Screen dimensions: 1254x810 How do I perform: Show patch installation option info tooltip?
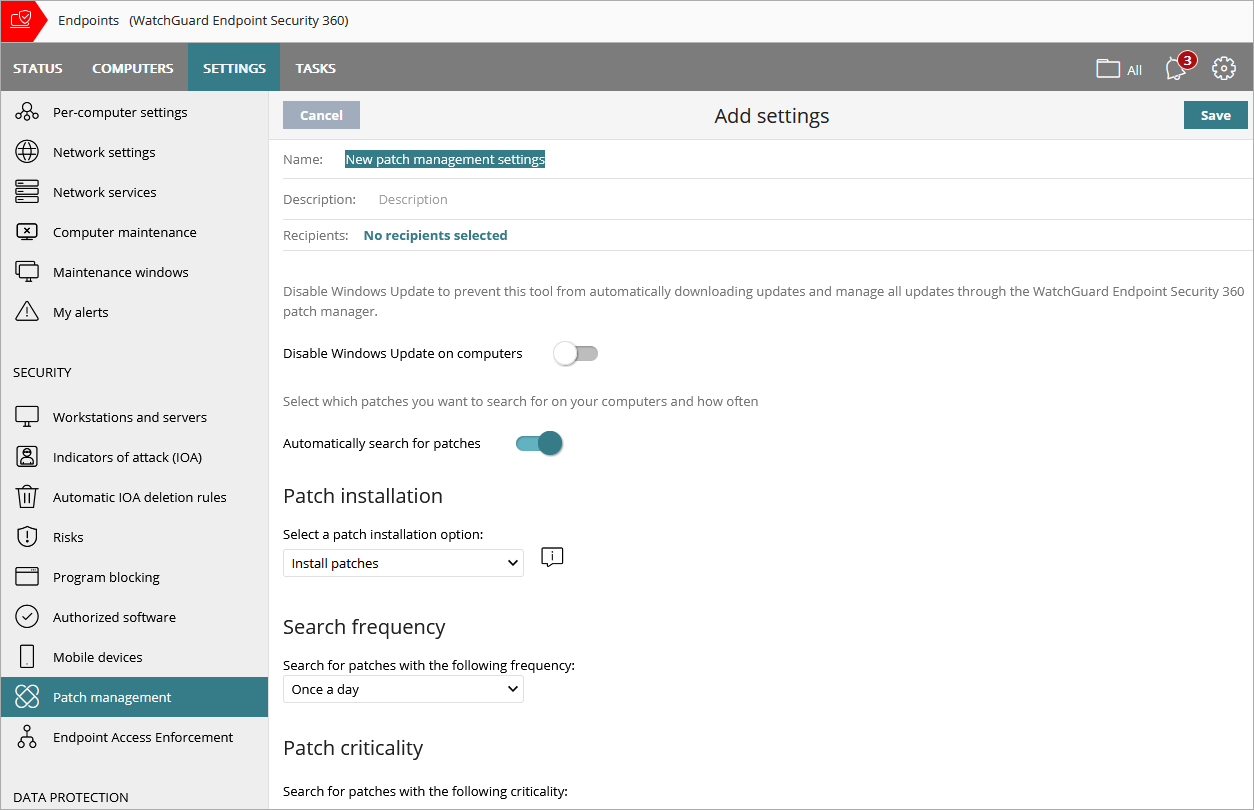point(552,558)
